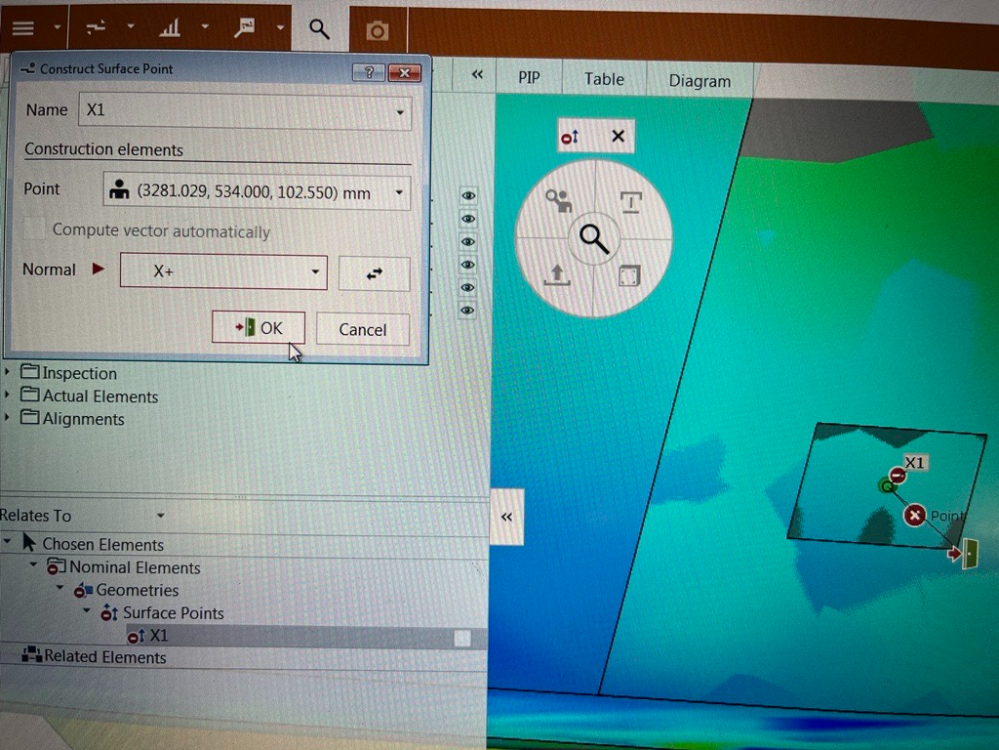999x750 pixels.
Task: Select magnifier search icon in top toolbar
Action: pyautogui.click(x=319, y=30)
